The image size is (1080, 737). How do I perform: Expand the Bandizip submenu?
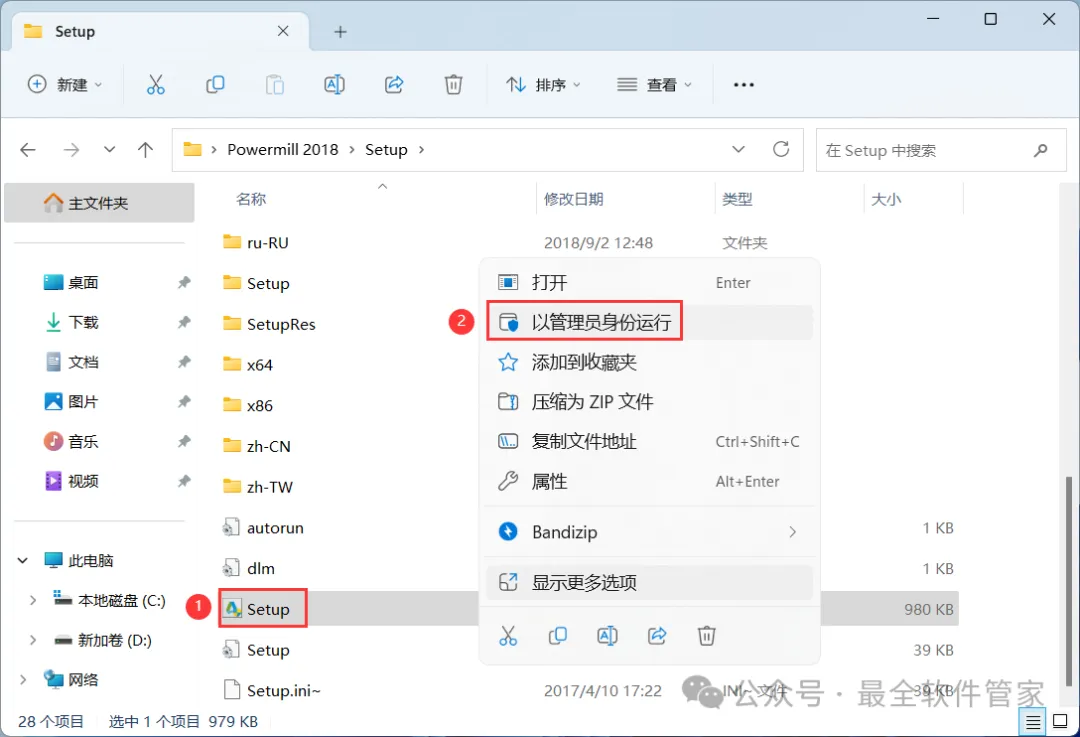pyautogui.click(x=793, y=532)
